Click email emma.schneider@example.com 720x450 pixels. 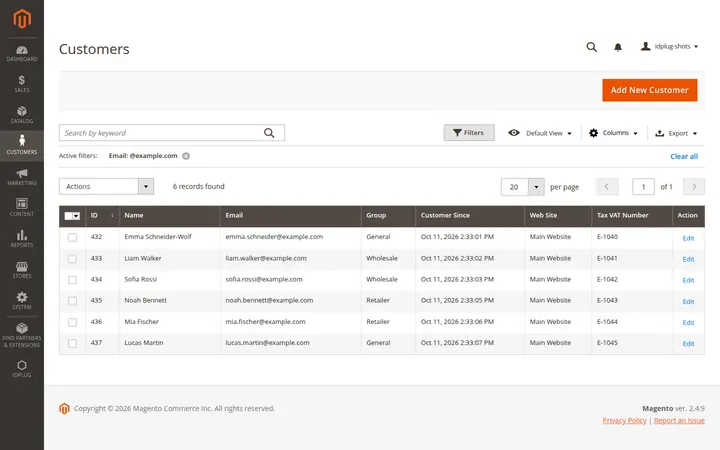(274, 237)
